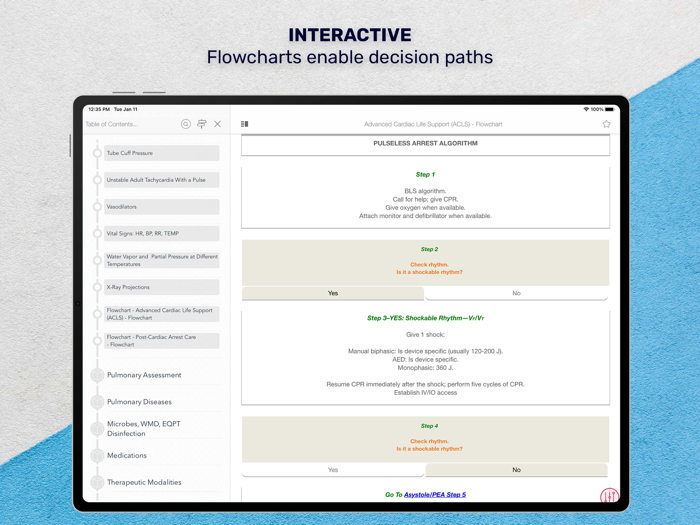700x525 pixels.
Task: Select Yes under Step 4
Action: [x=333, y=470]
